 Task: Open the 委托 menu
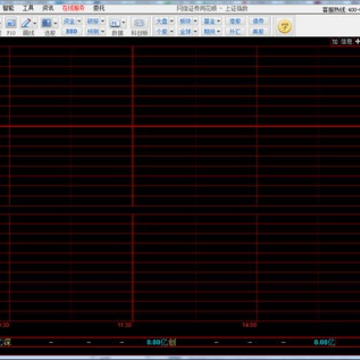click(99, 8)
